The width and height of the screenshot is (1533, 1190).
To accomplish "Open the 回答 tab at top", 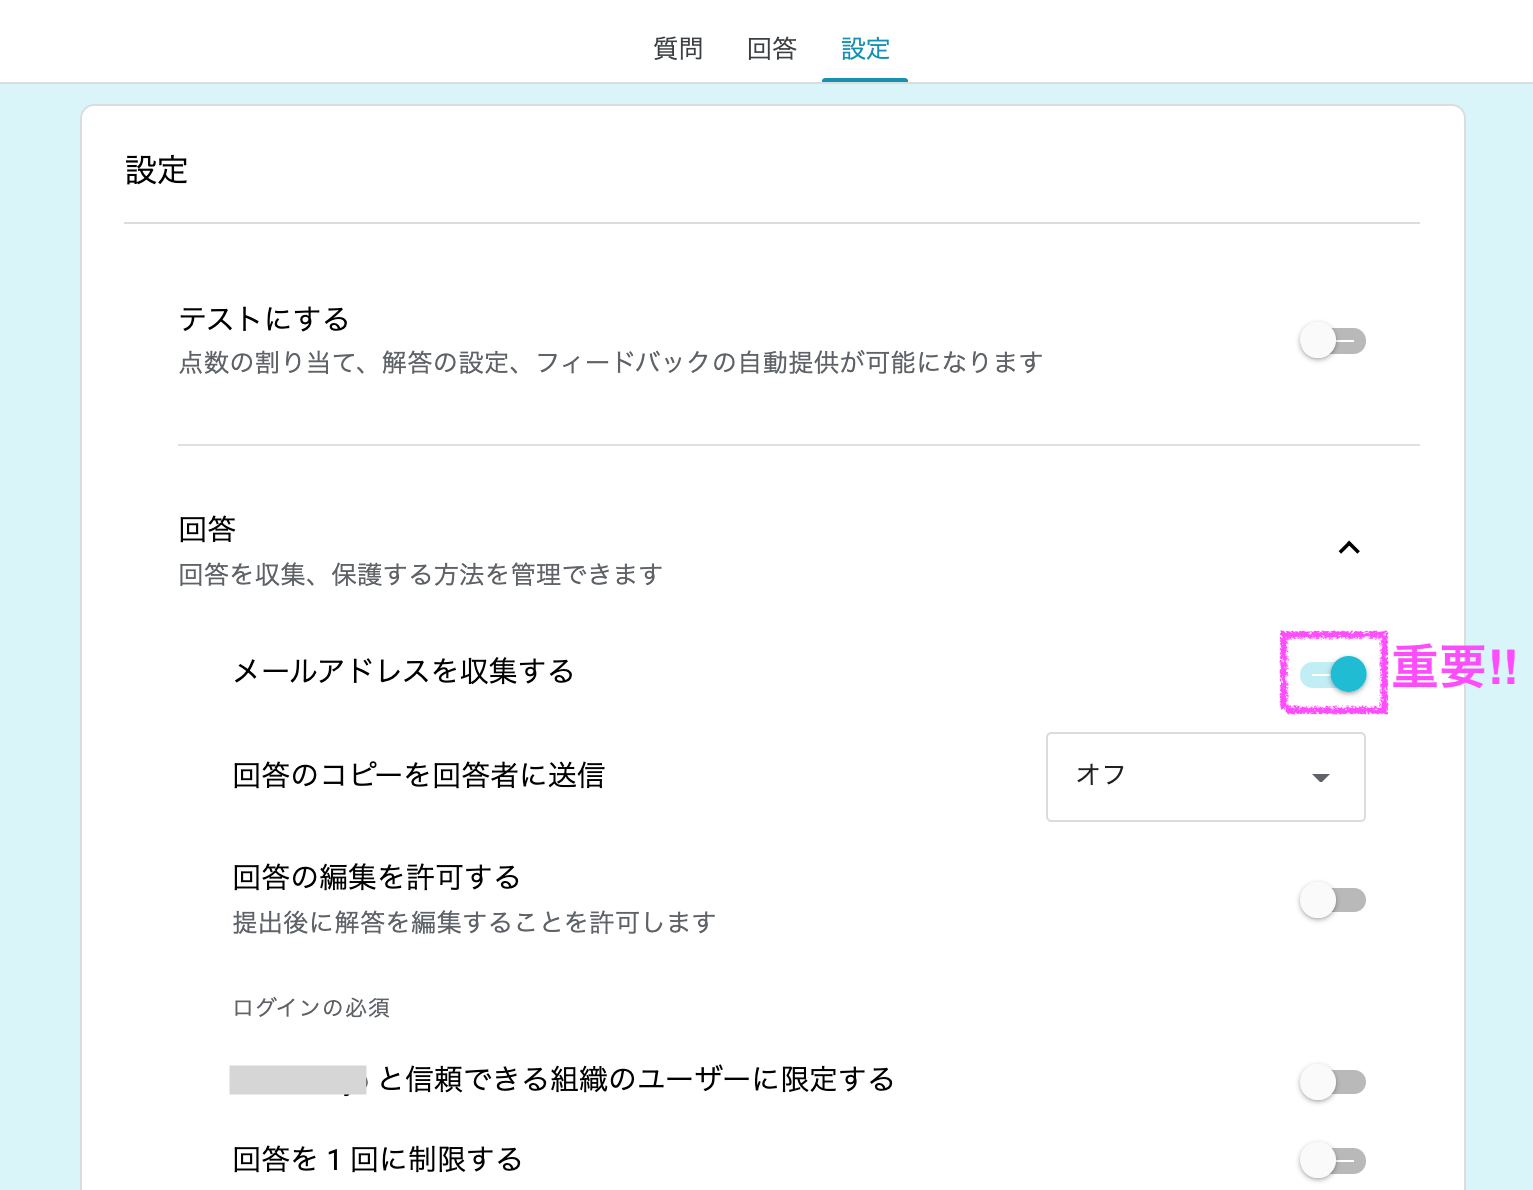I will pyautogui.click(x=772, y=48).
